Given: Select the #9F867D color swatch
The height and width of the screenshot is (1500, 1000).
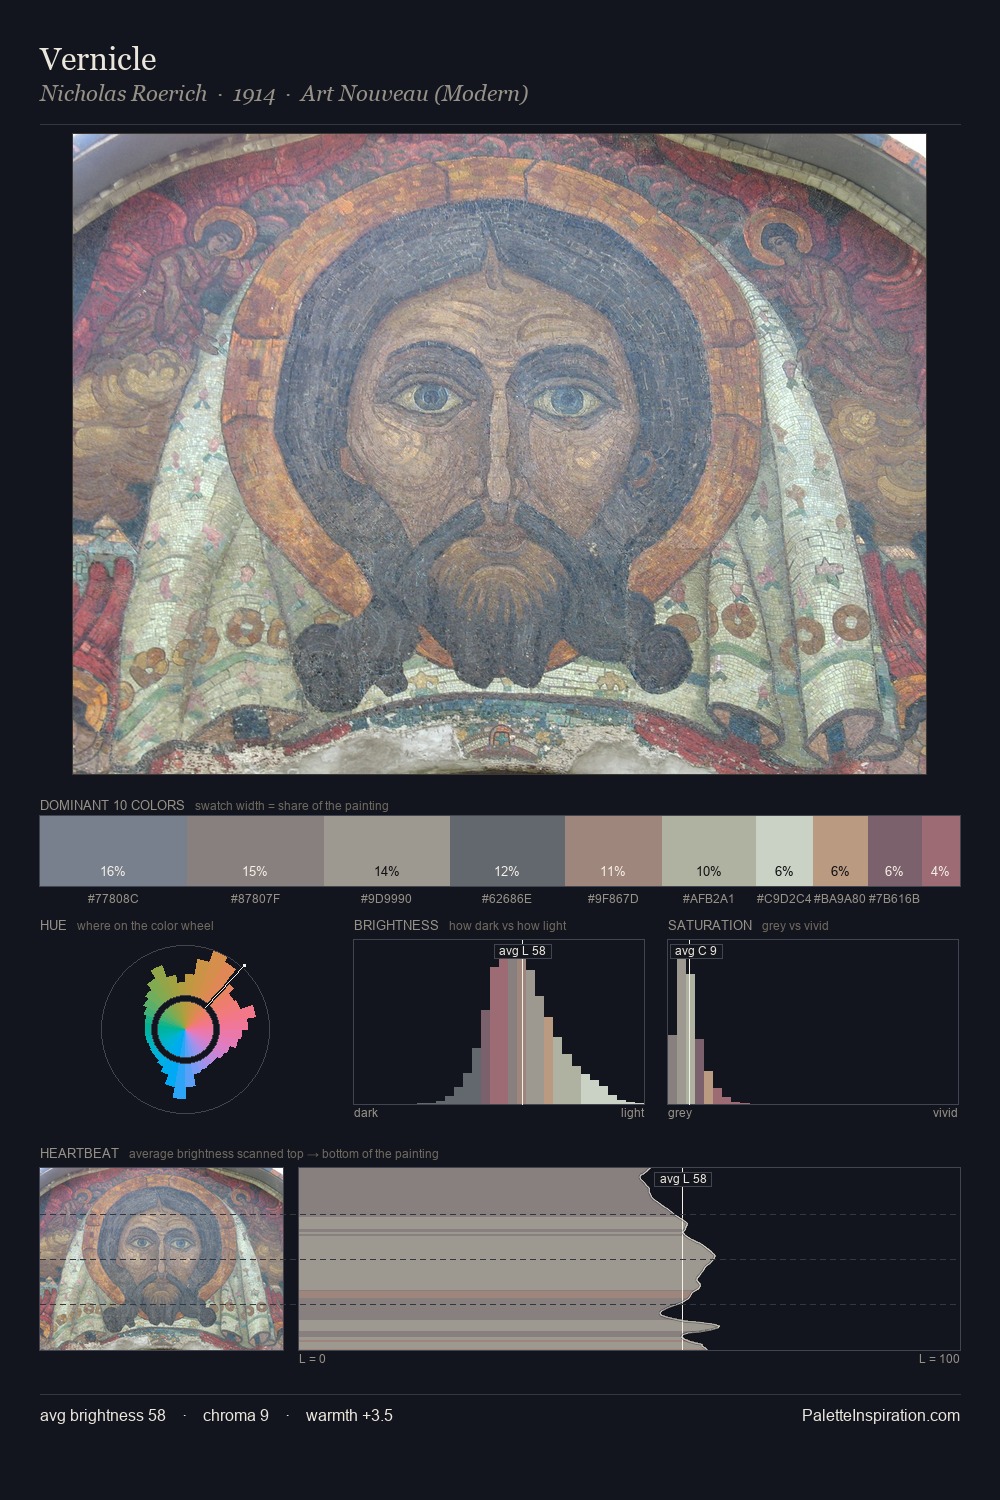Looking at the screenshot, I should 613,851.
